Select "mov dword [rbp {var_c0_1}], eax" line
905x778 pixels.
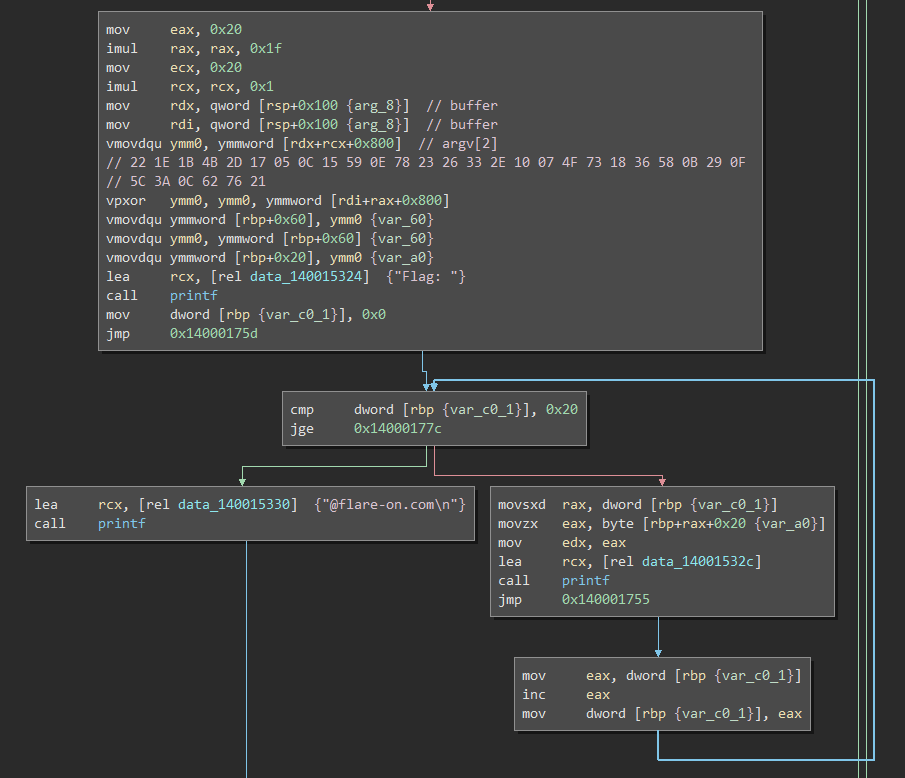(662, 714)
